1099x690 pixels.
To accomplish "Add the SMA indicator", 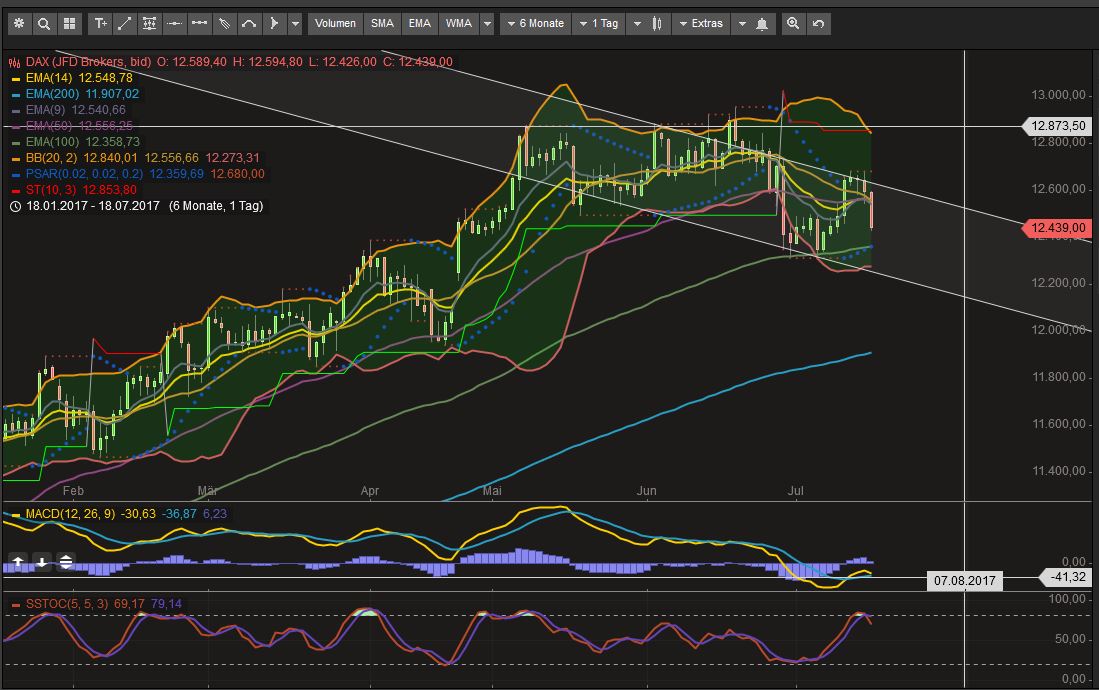I will (382, 23).
